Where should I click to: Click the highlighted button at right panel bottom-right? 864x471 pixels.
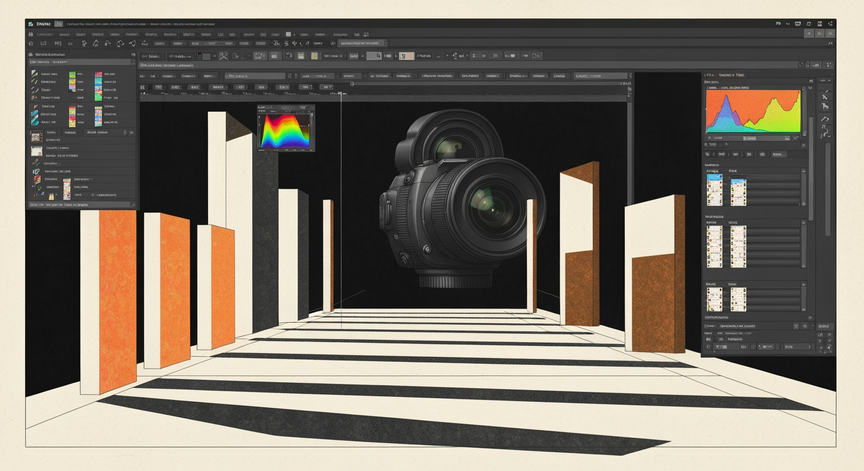tap(823, 327)
